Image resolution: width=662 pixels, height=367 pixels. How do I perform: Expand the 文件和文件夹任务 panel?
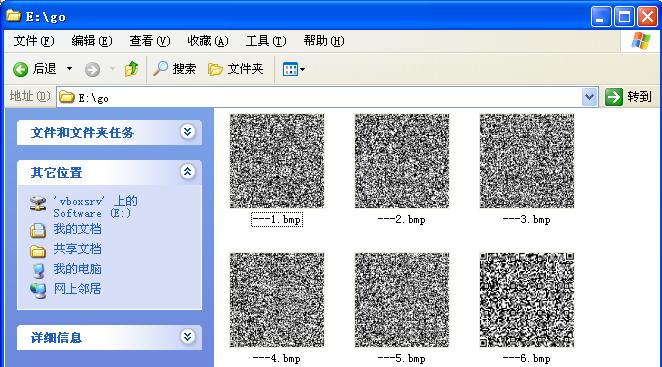pyautogui.click(x=187, y=132)
